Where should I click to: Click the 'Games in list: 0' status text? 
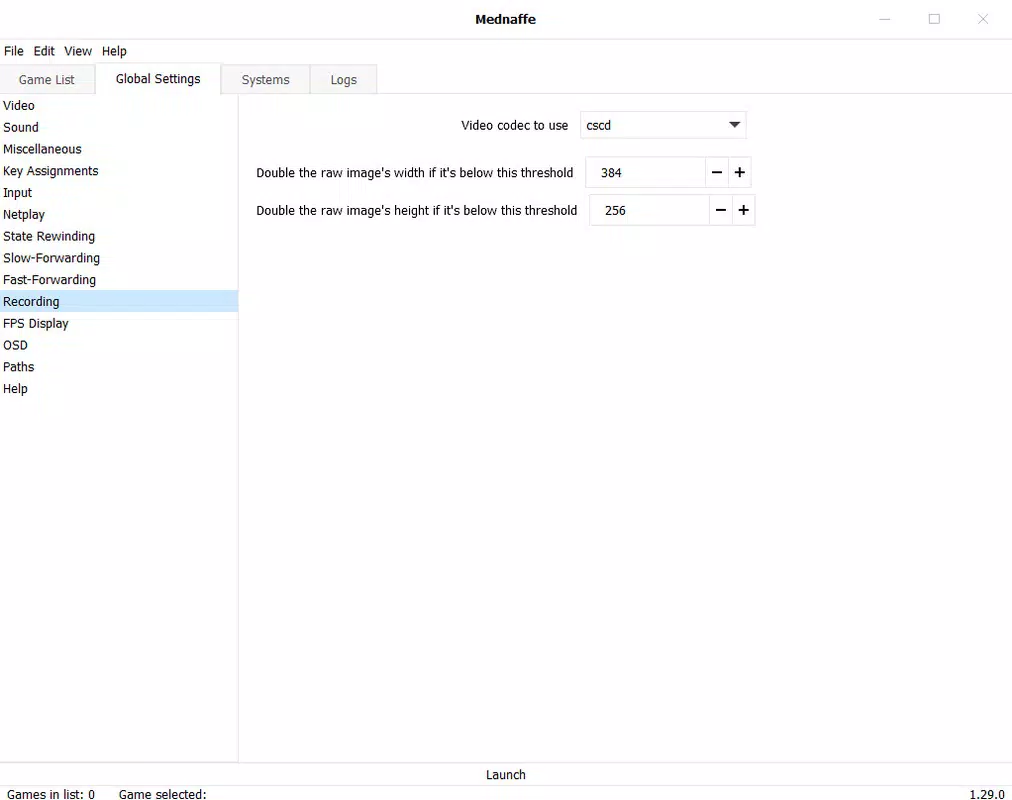pyautogui.click(x=51, y=794)
